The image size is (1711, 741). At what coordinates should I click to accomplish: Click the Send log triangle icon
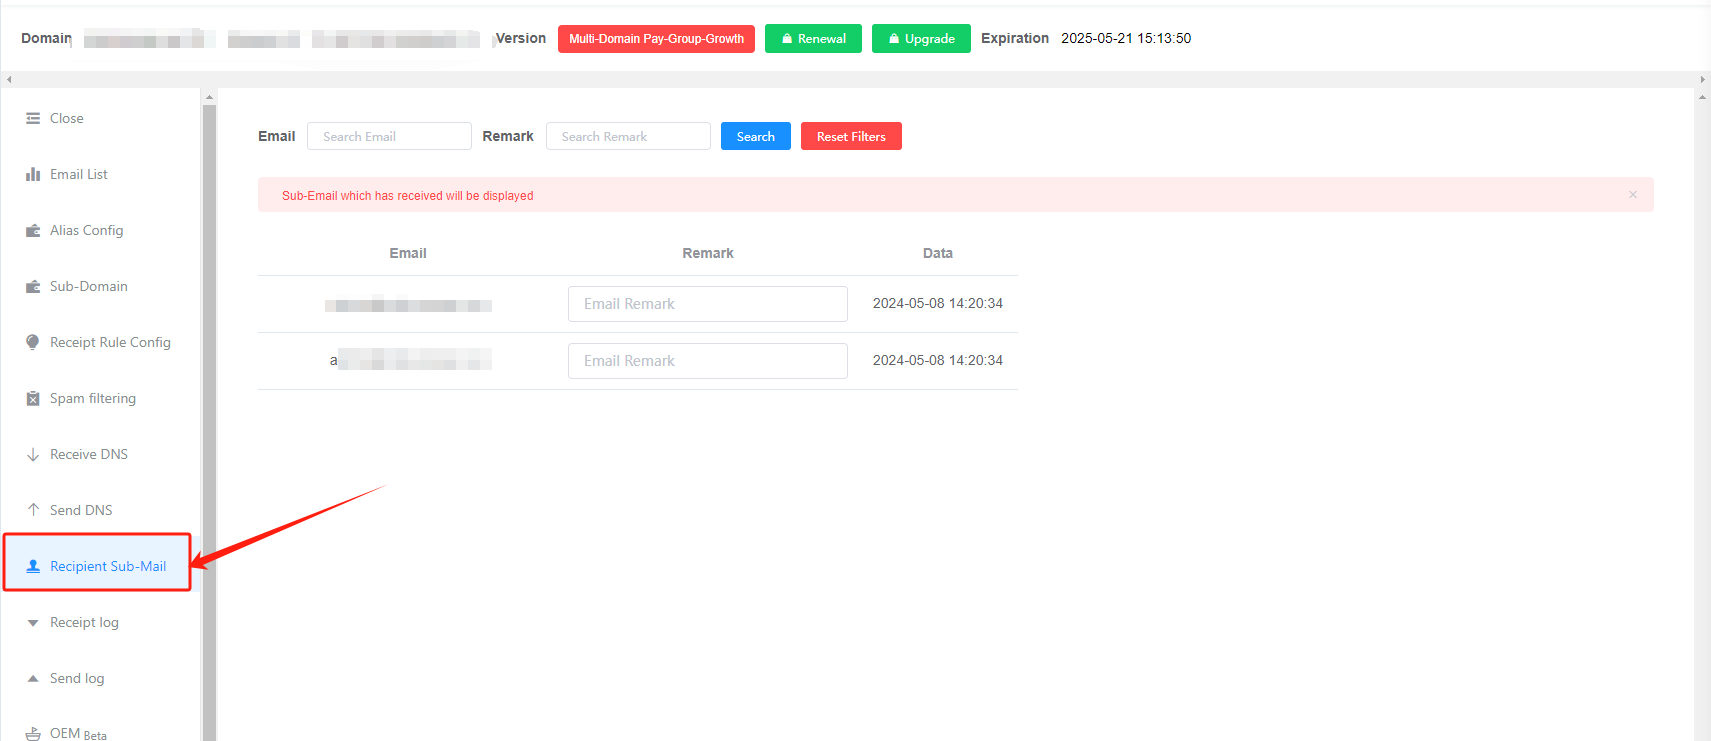pos(33,678)
